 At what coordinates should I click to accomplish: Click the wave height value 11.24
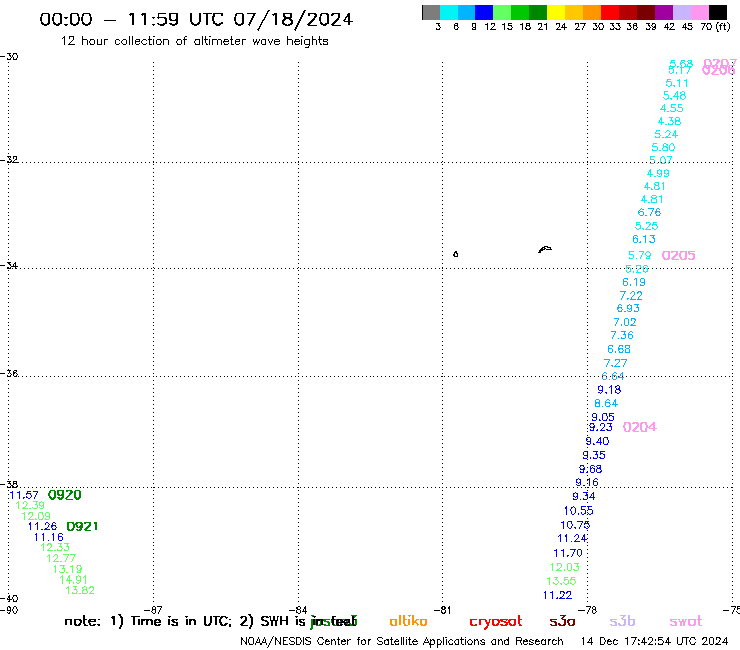572,539
